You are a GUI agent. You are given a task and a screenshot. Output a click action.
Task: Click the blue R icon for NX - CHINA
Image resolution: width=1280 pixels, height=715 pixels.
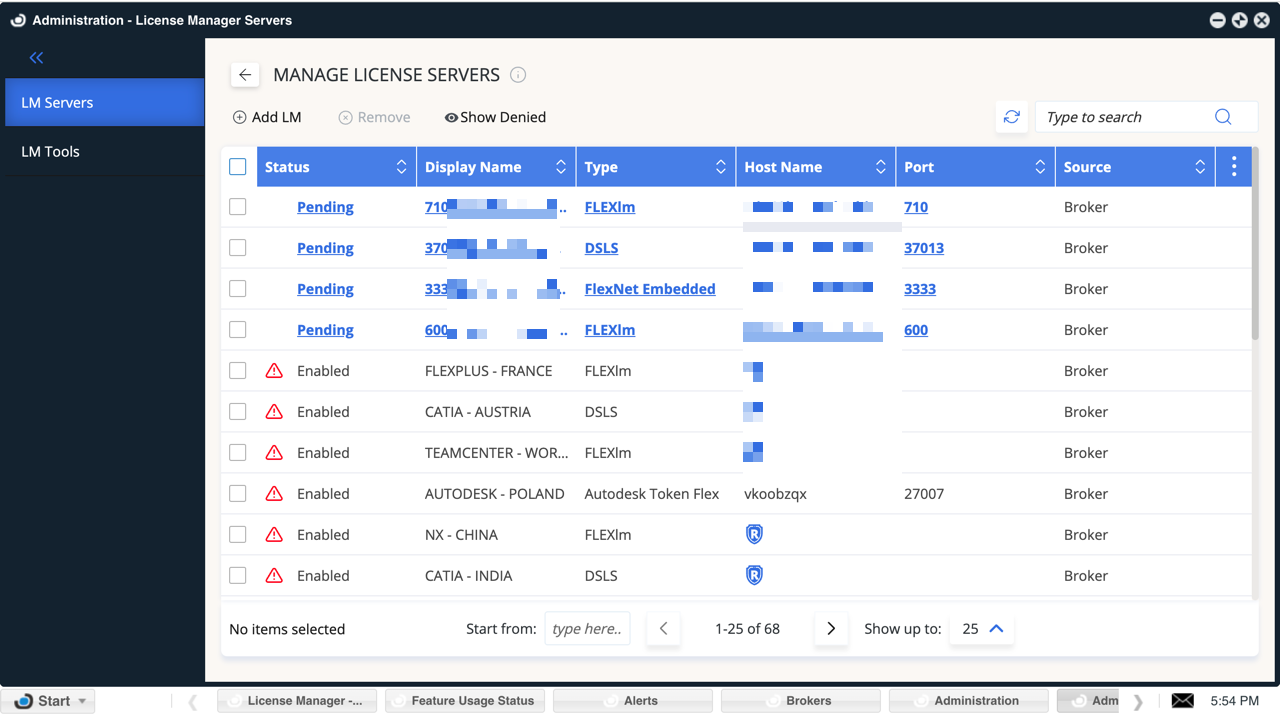(x=753, y=534)
